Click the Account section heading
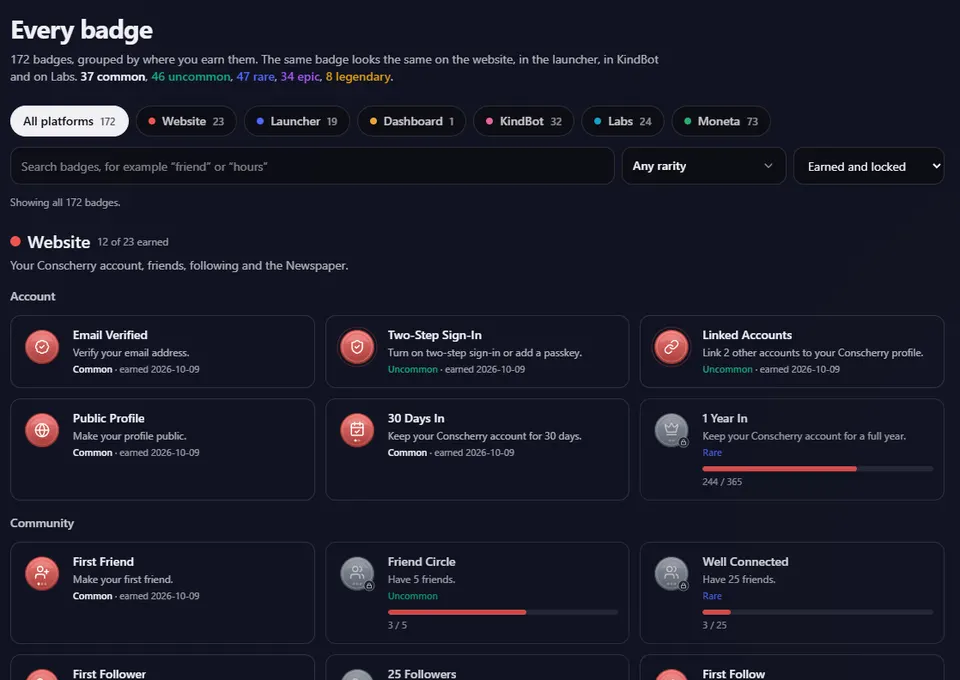This screenshot has height=680, width=960. [x=32, y=296]
